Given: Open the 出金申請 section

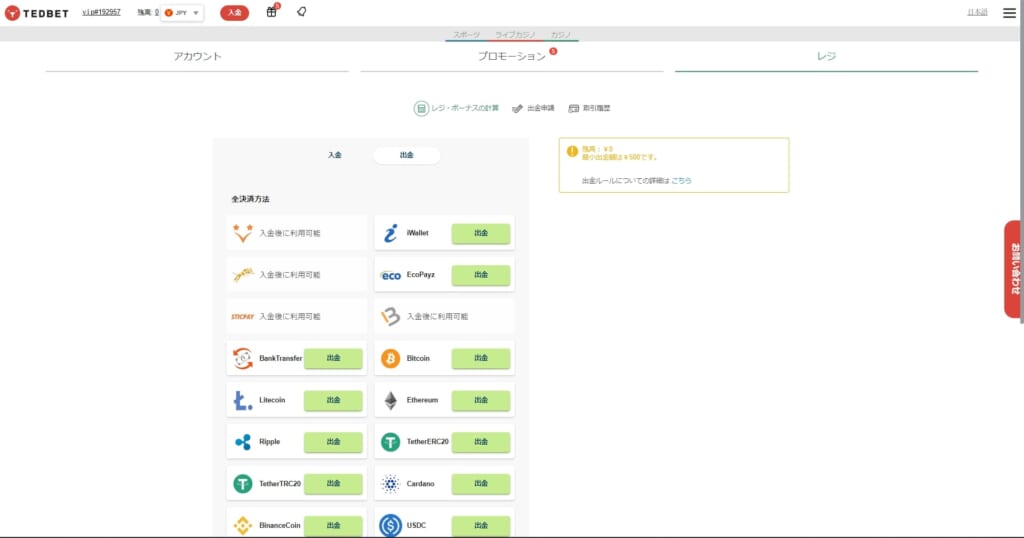Looking at the screenshot, I should (x=534, y=108).
